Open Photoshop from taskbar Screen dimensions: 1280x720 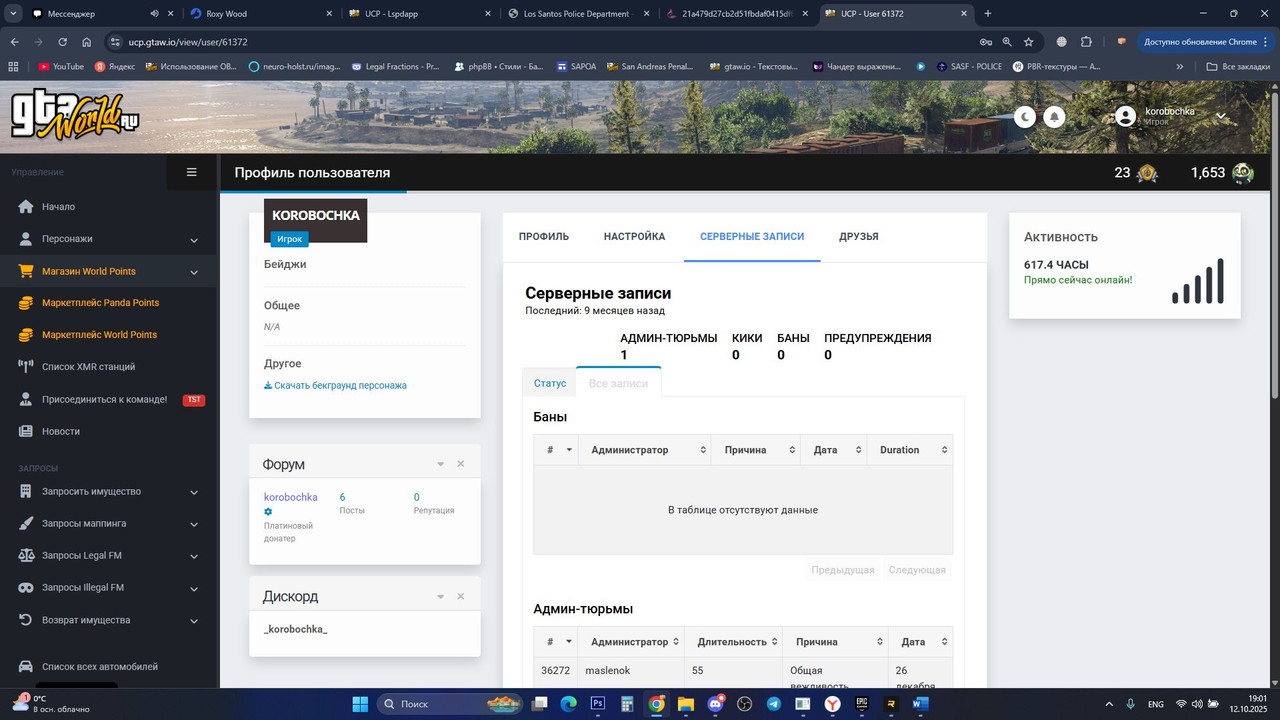598,704
